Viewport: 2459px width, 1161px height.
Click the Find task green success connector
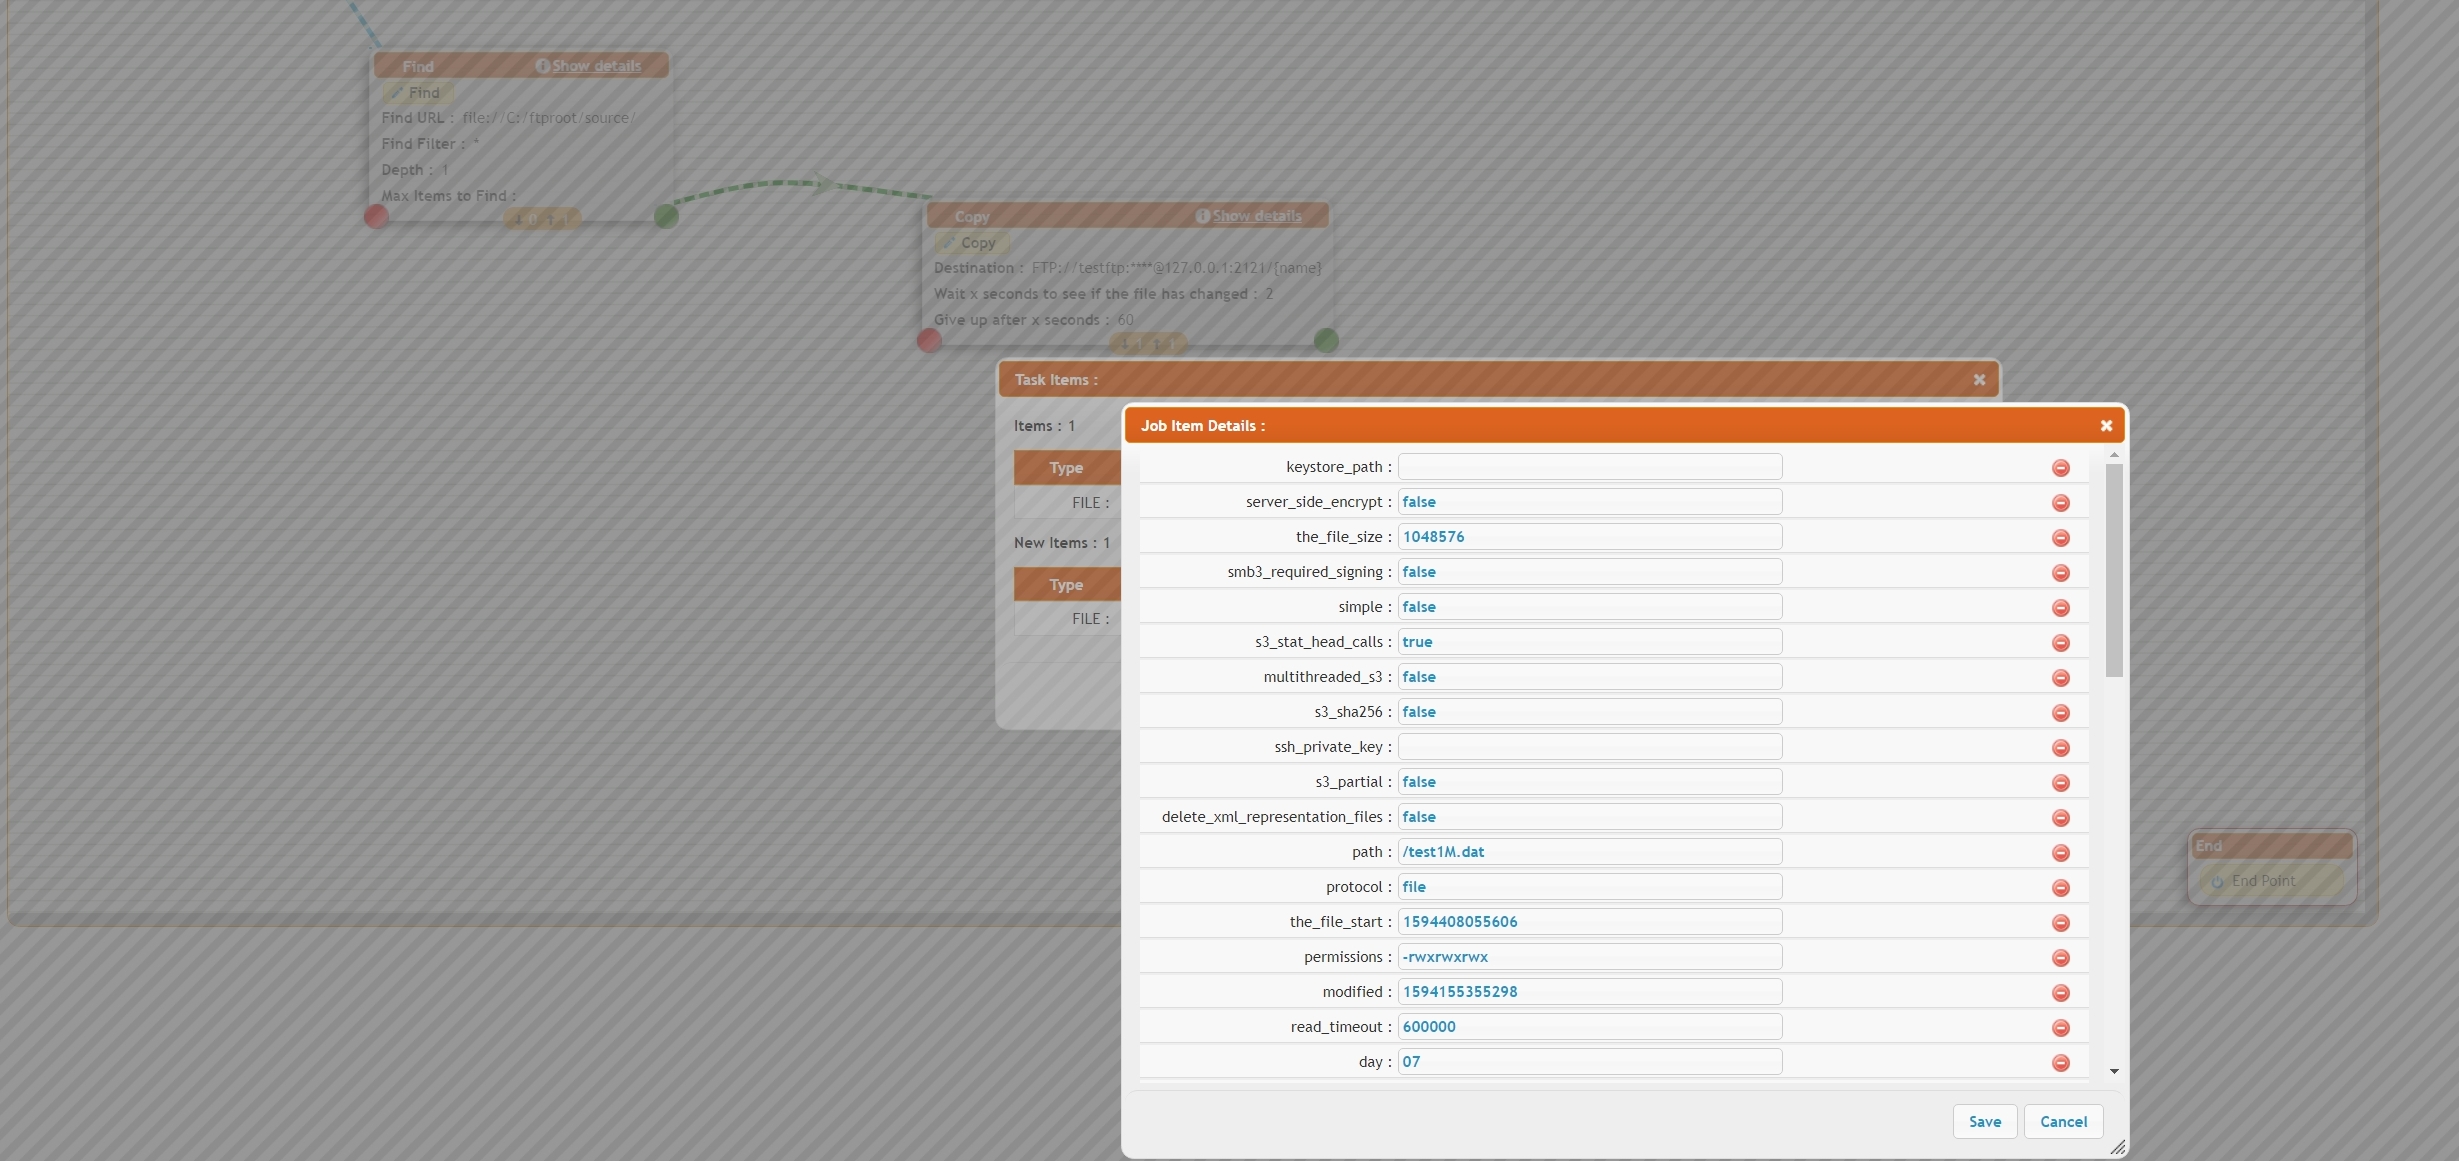pos(666,216)
